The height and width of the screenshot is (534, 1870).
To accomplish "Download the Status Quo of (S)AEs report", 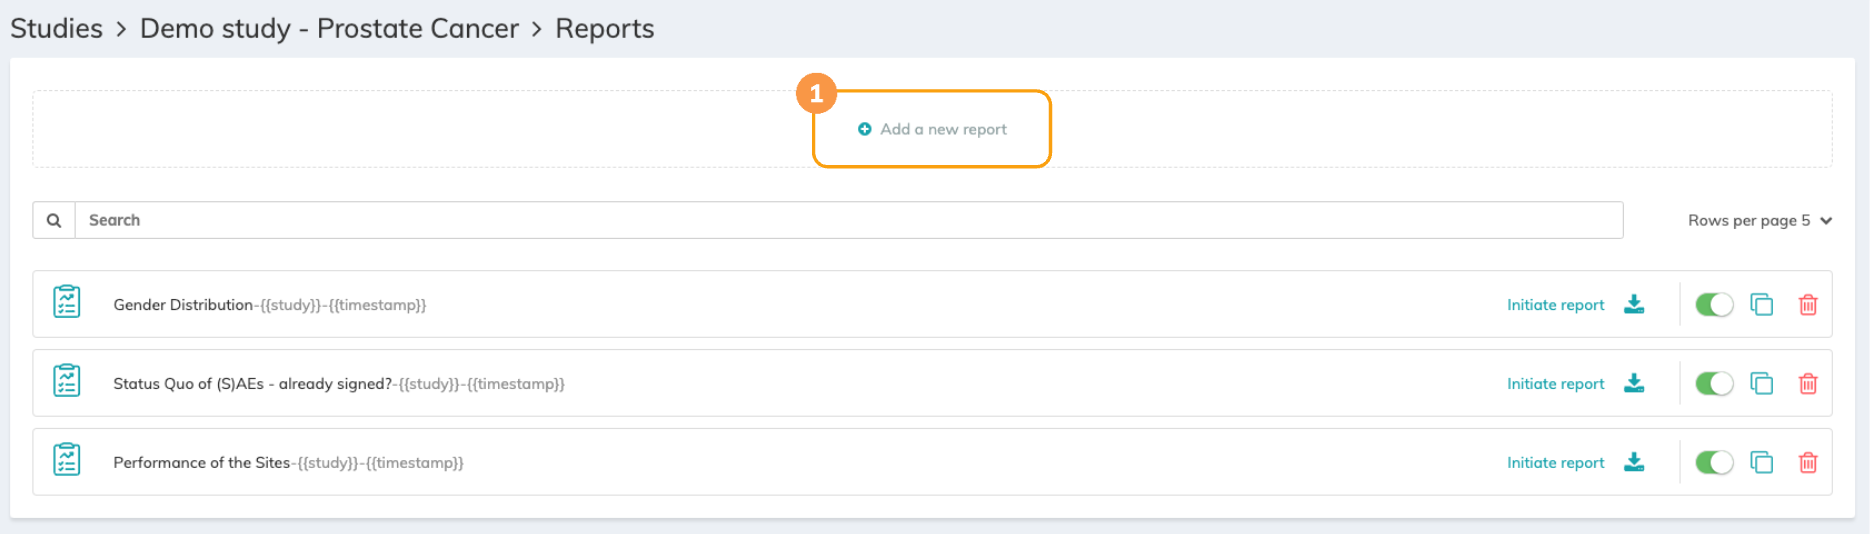I will (x=1634, y=383).
